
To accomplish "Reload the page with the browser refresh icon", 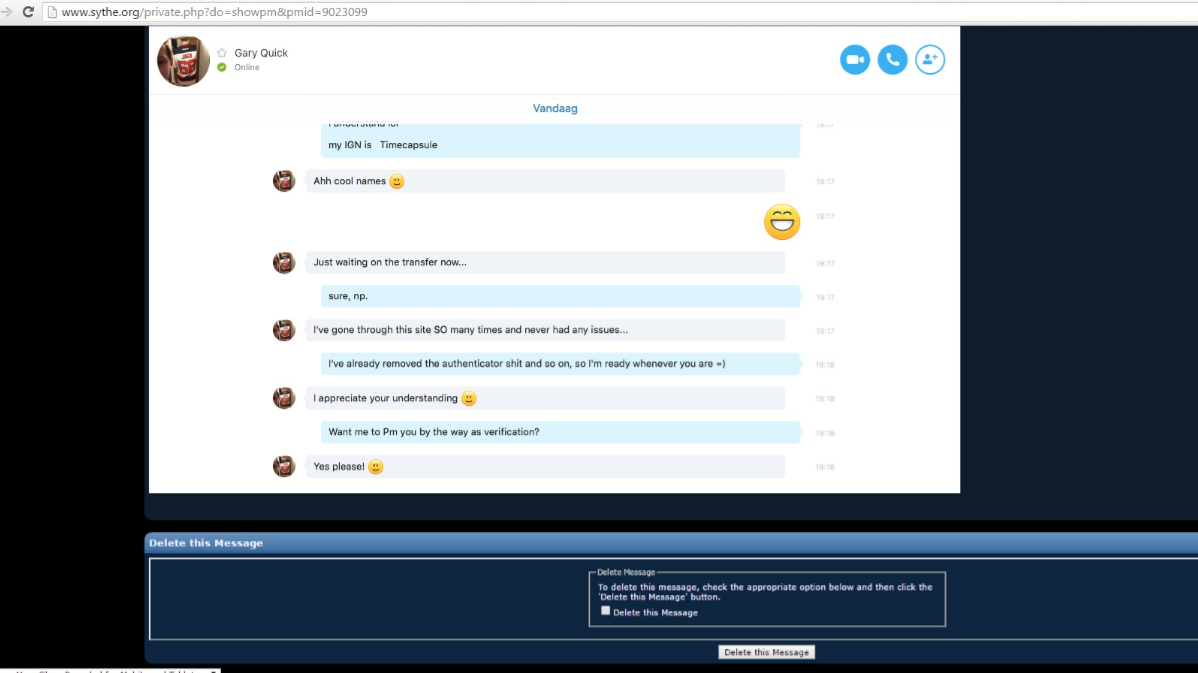I will tap(28, 11).
